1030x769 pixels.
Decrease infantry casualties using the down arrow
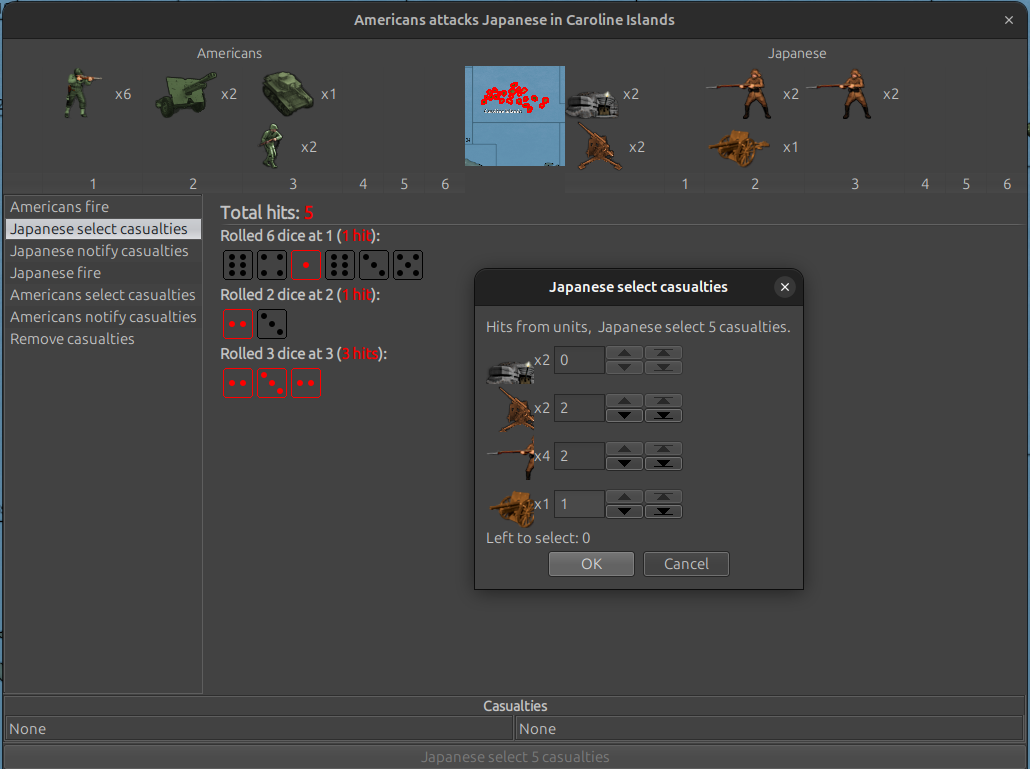pos(624,462)
